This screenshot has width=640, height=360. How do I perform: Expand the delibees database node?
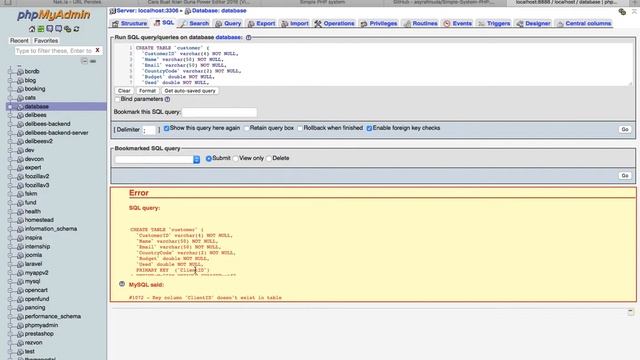pyautogui.click(x=10, y=116)
